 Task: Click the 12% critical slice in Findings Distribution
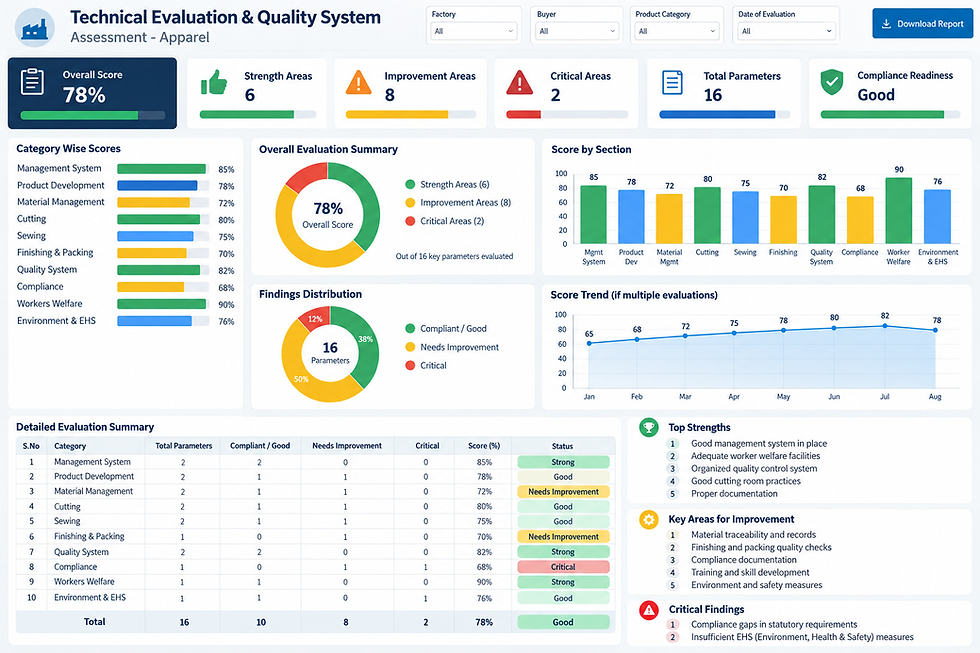pyautogui.click(x=314, y=319)
